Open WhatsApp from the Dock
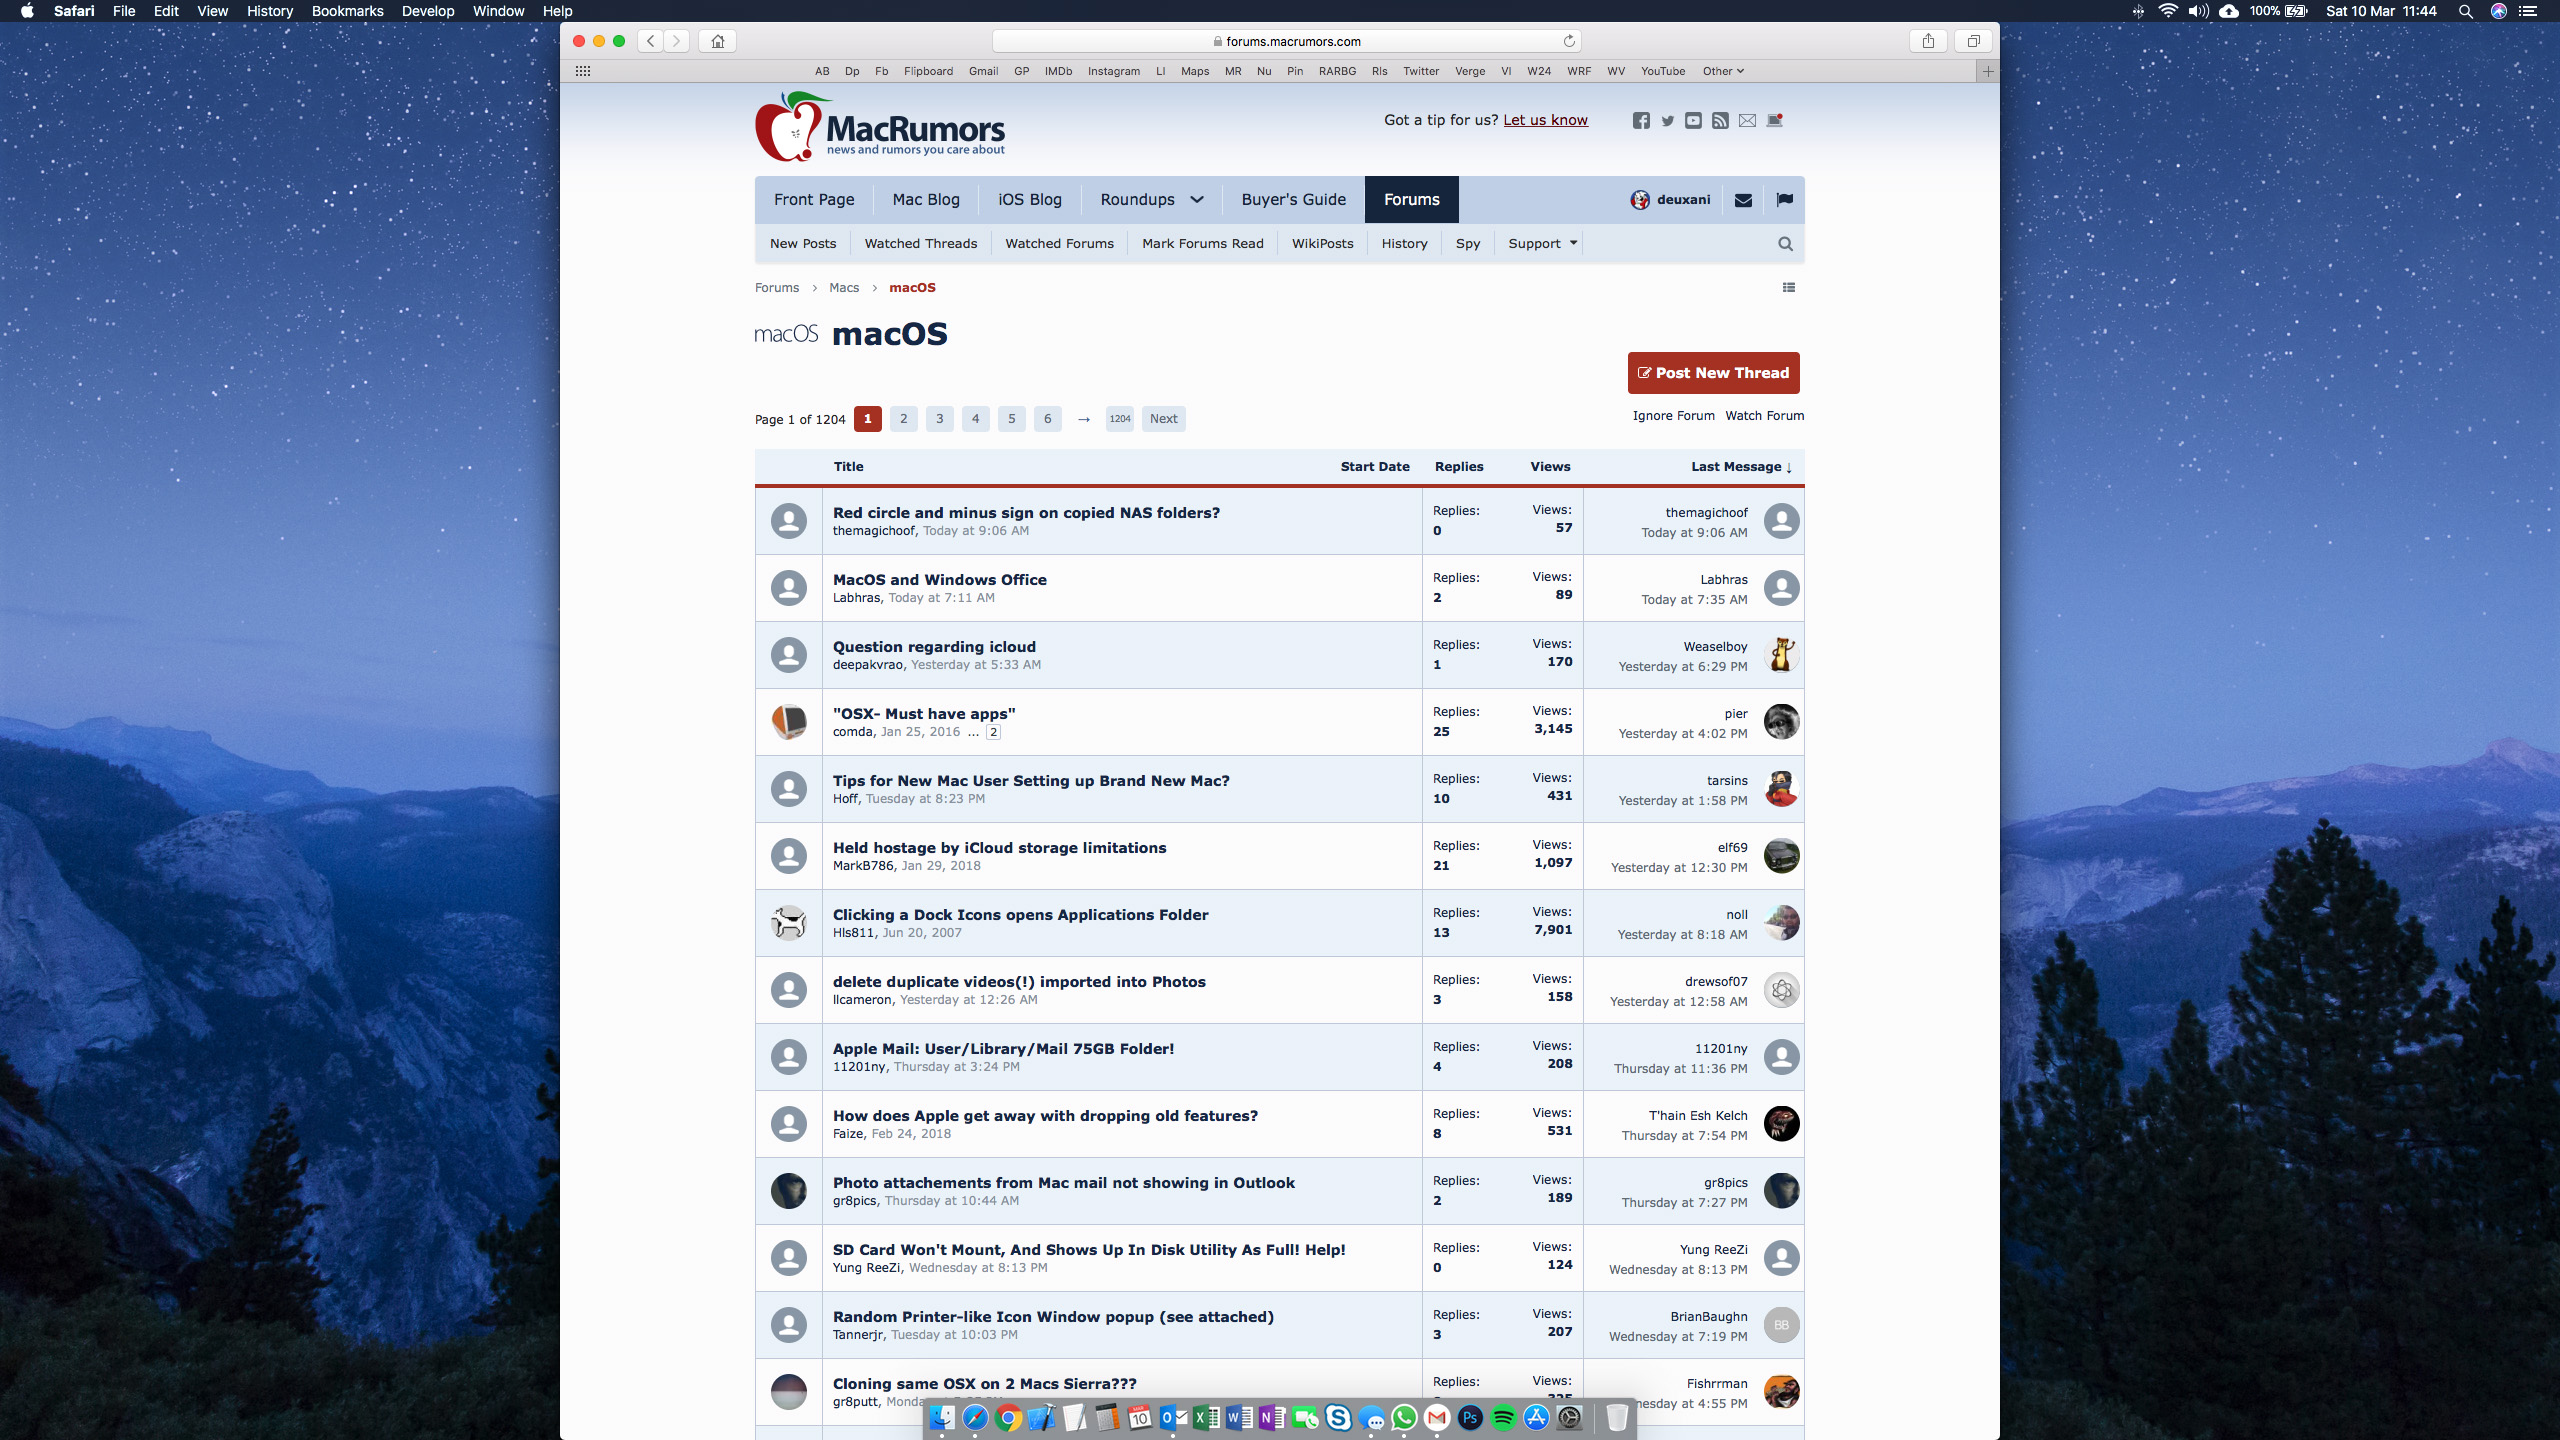The width and height of the screenshot is (2560, 1440). [1404, 1417]
